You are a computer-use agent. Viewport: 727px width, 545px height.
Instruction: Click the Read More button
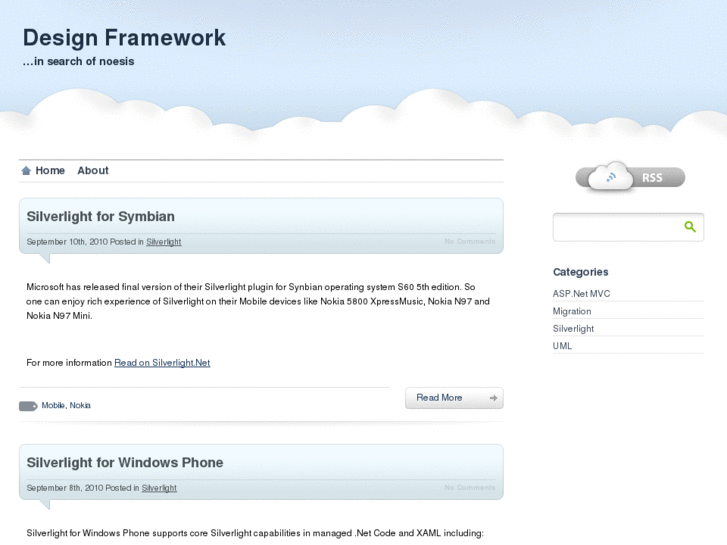coord(454,398)
